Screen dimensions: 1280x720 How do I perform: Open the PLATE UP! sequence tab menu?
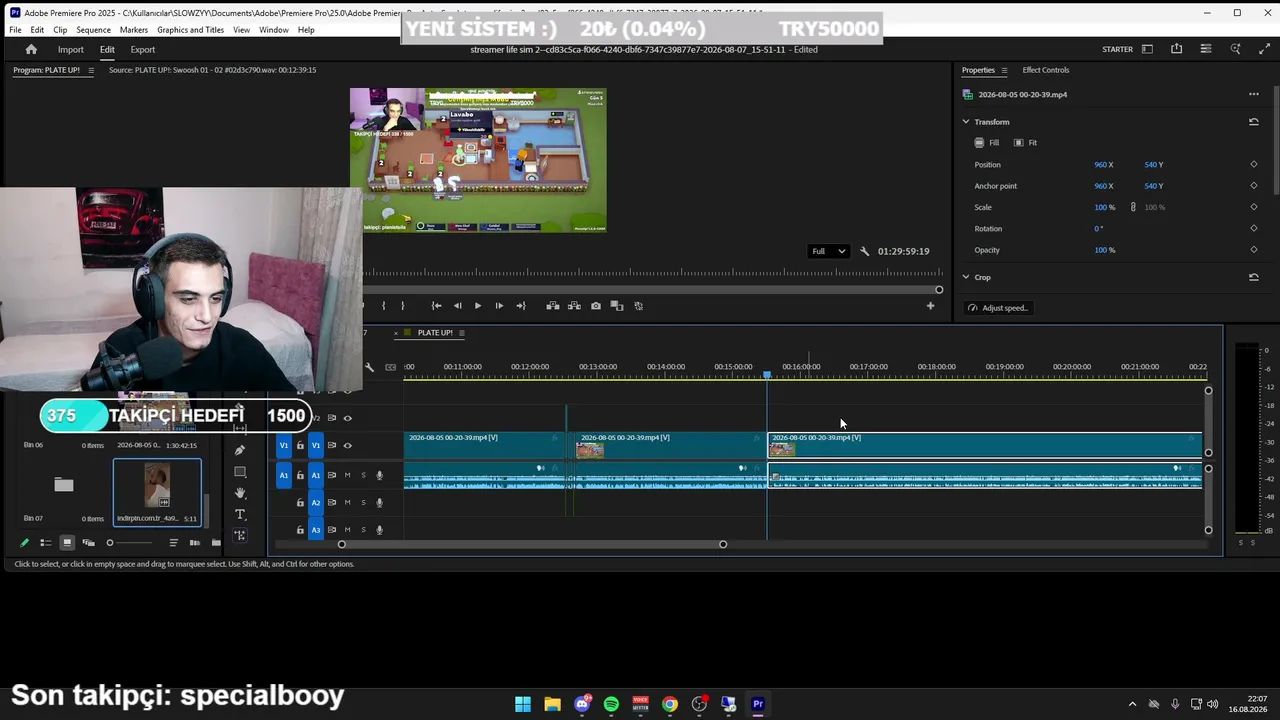coord(461,333)
